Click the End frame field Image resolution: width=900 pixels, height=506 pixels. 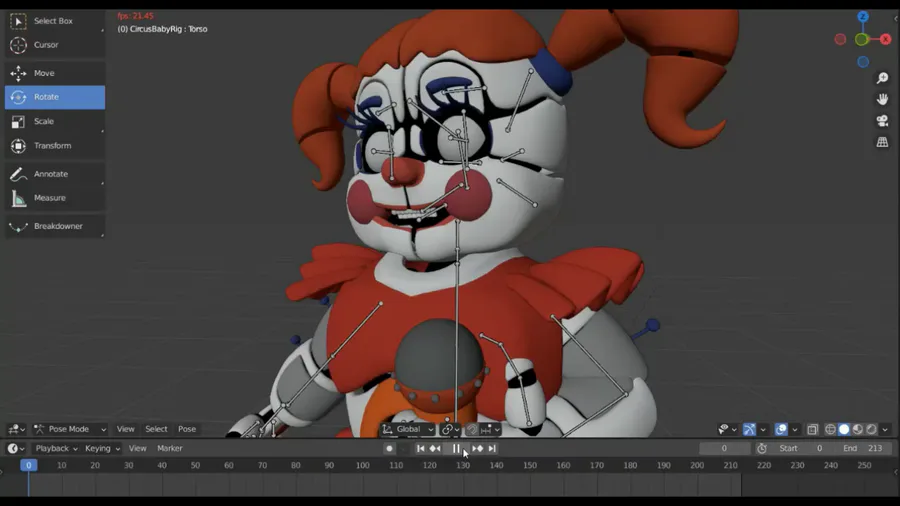pos(863,449)
